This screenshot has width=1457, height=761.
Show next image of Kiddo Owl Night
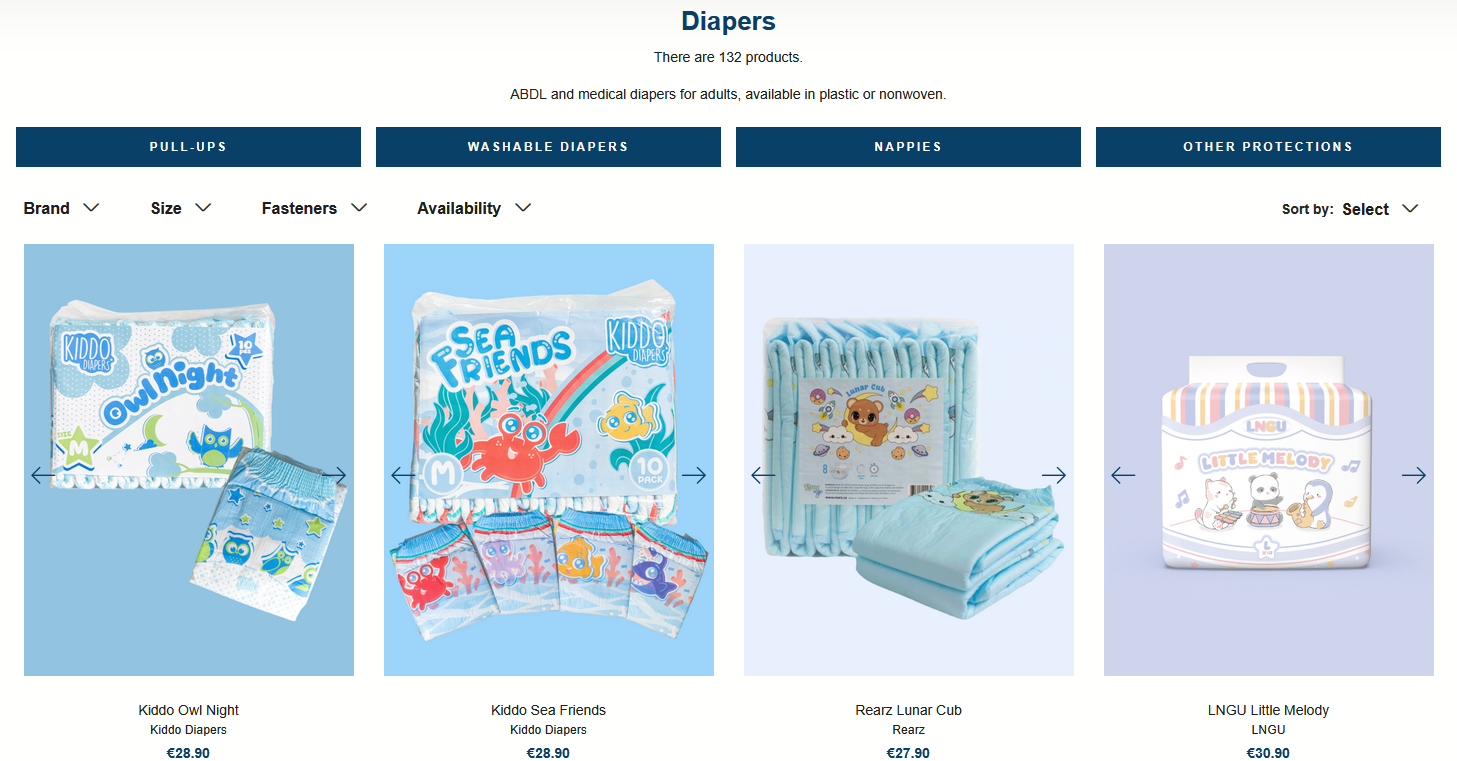pos(334,476)
